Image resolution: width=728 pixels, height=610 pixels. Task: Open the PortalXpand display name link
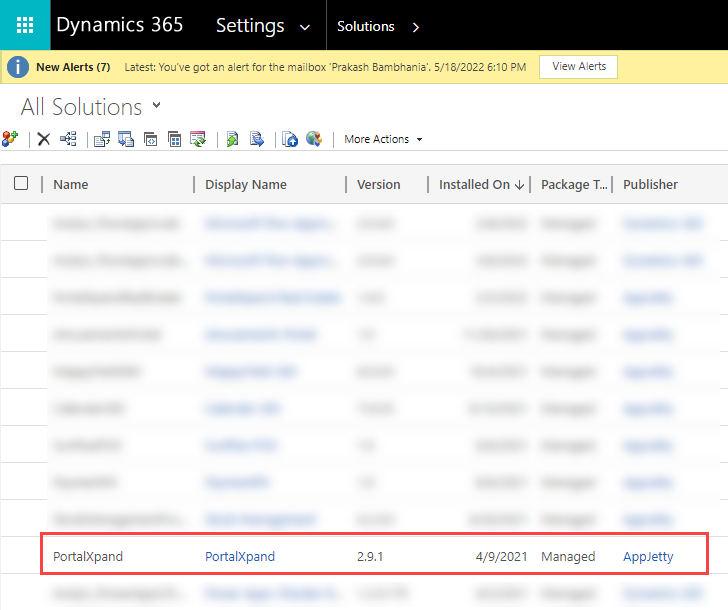(240, 556)
